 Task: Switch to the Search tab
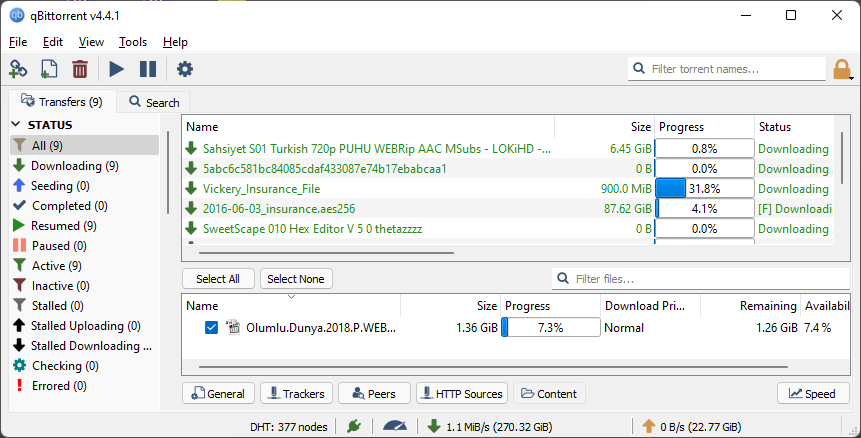click(154, 103)
